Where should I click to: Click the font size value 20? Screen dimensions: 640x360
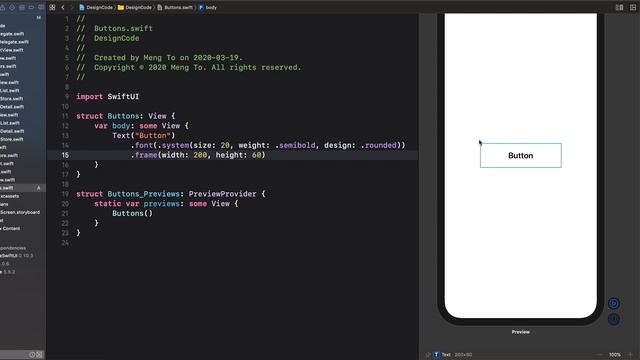(x=225, y=145)
